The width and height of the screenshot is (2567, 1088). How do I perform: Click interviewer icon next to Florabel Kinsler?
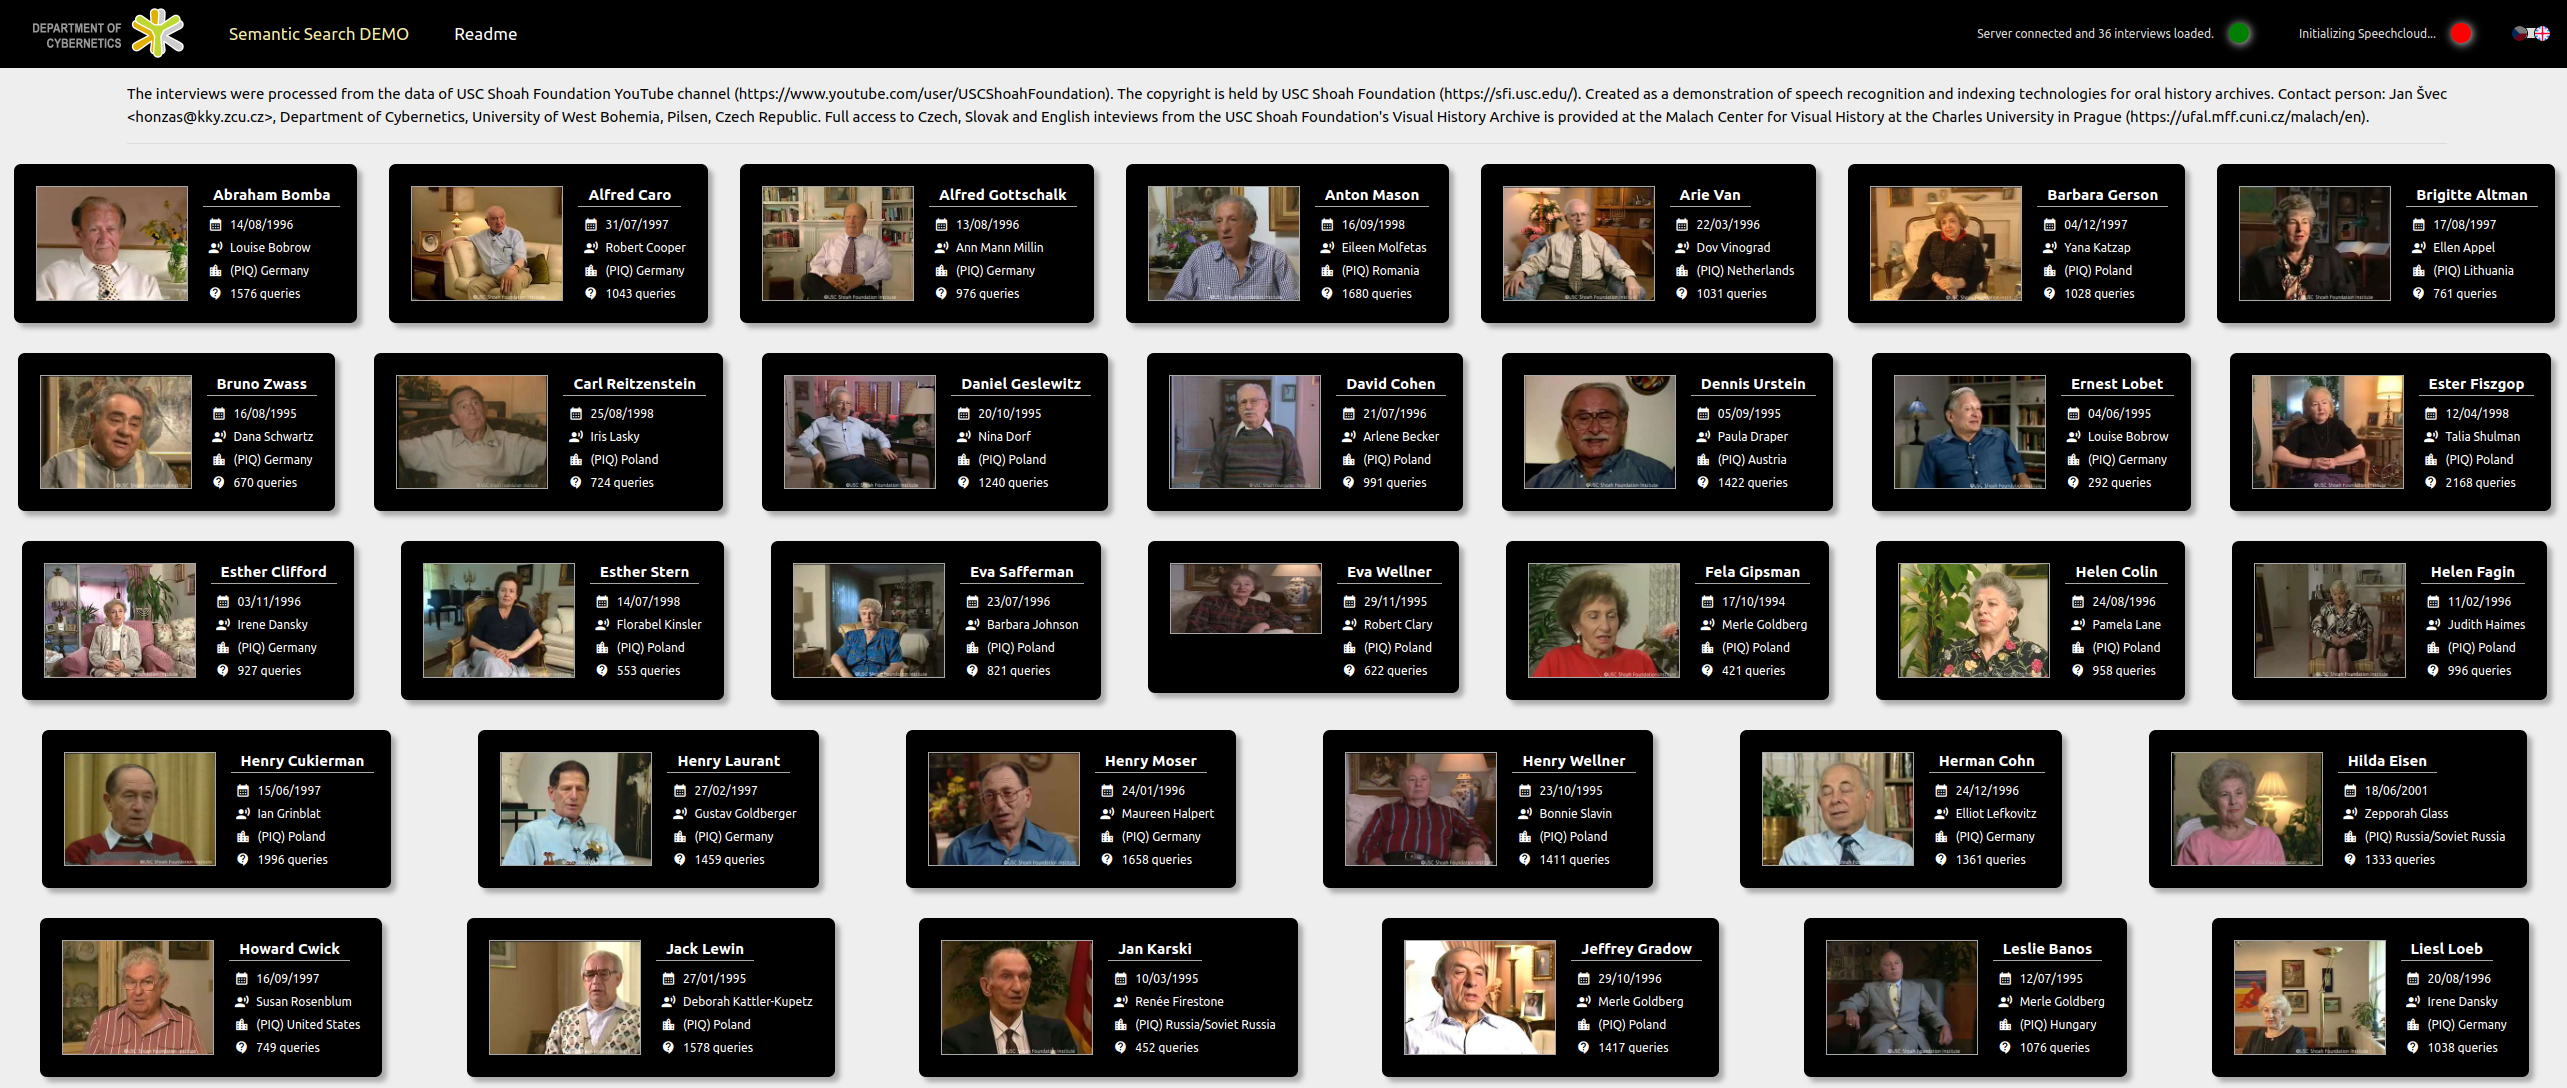click(x=602, y=625)
